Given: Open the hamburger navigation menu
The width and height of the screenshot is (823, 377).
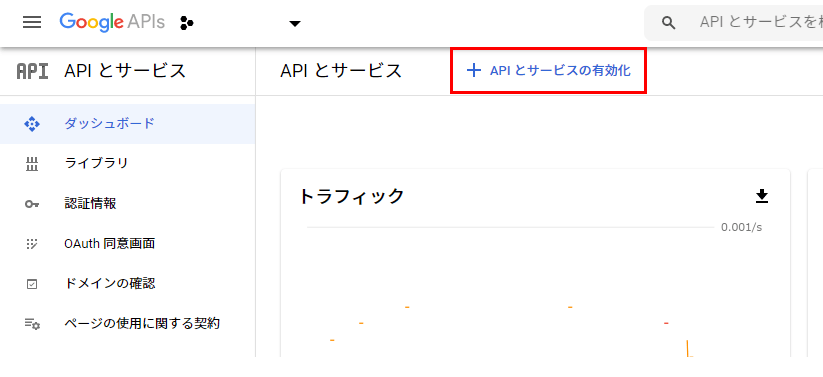Looking at the screenshot, I should tap(32, 22).
